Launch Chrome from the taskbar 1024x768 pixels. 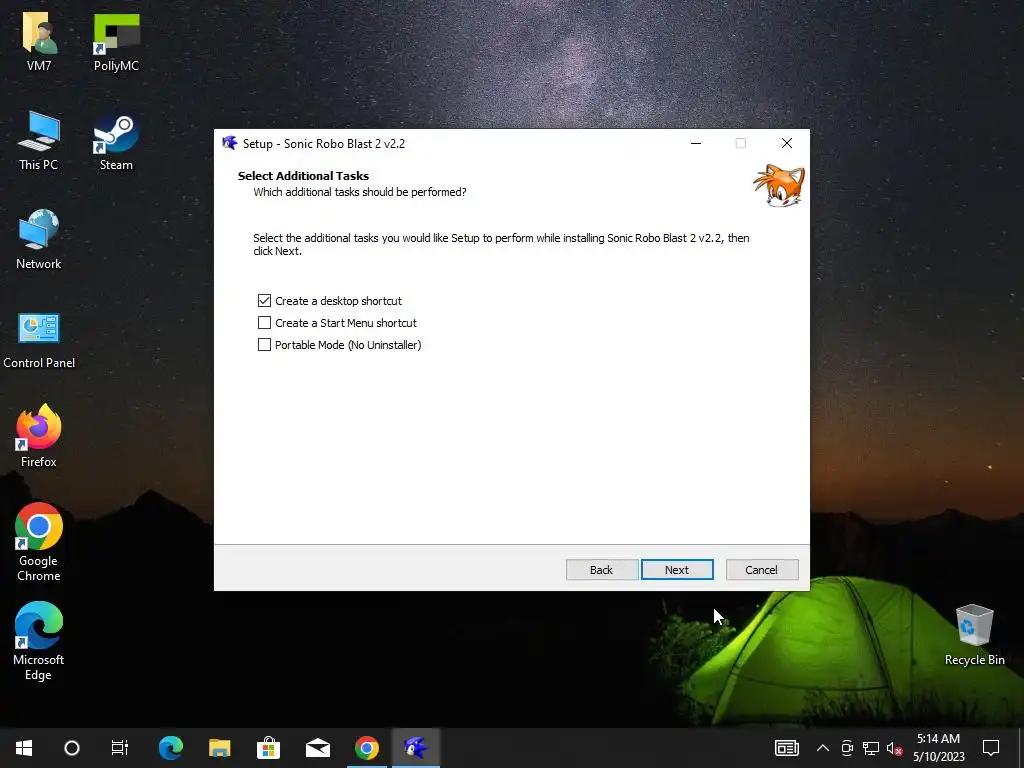366,748
